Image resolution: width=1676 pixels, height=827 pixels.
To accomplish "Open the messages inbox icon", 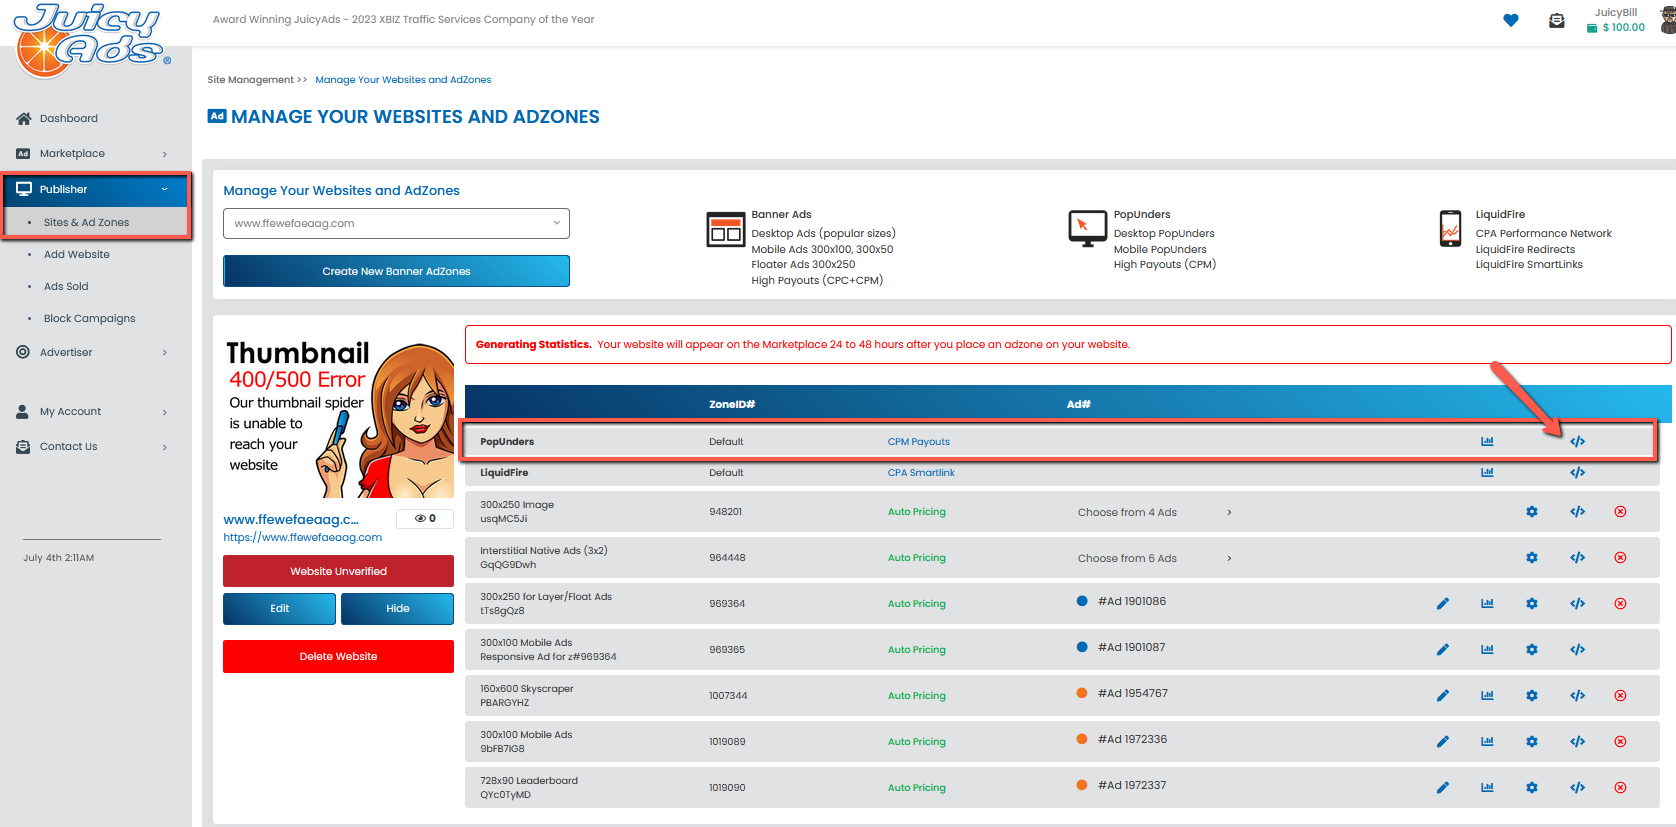I will 1557,20.
